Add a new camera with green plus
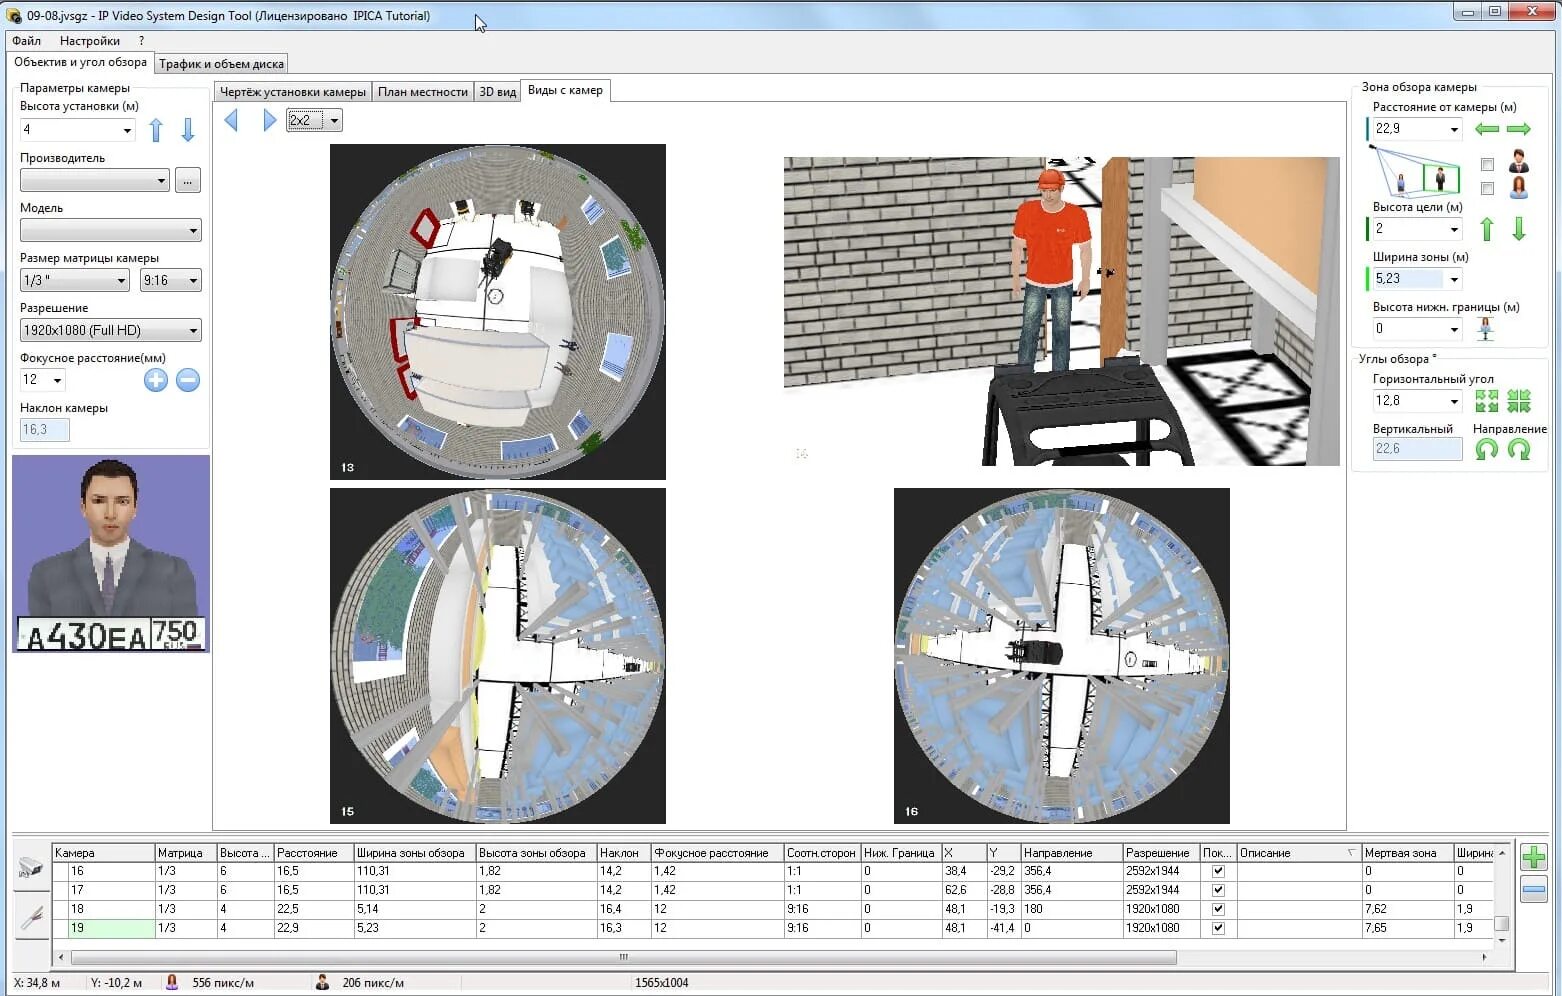 pyautogui.click(x=1533, y=857)
